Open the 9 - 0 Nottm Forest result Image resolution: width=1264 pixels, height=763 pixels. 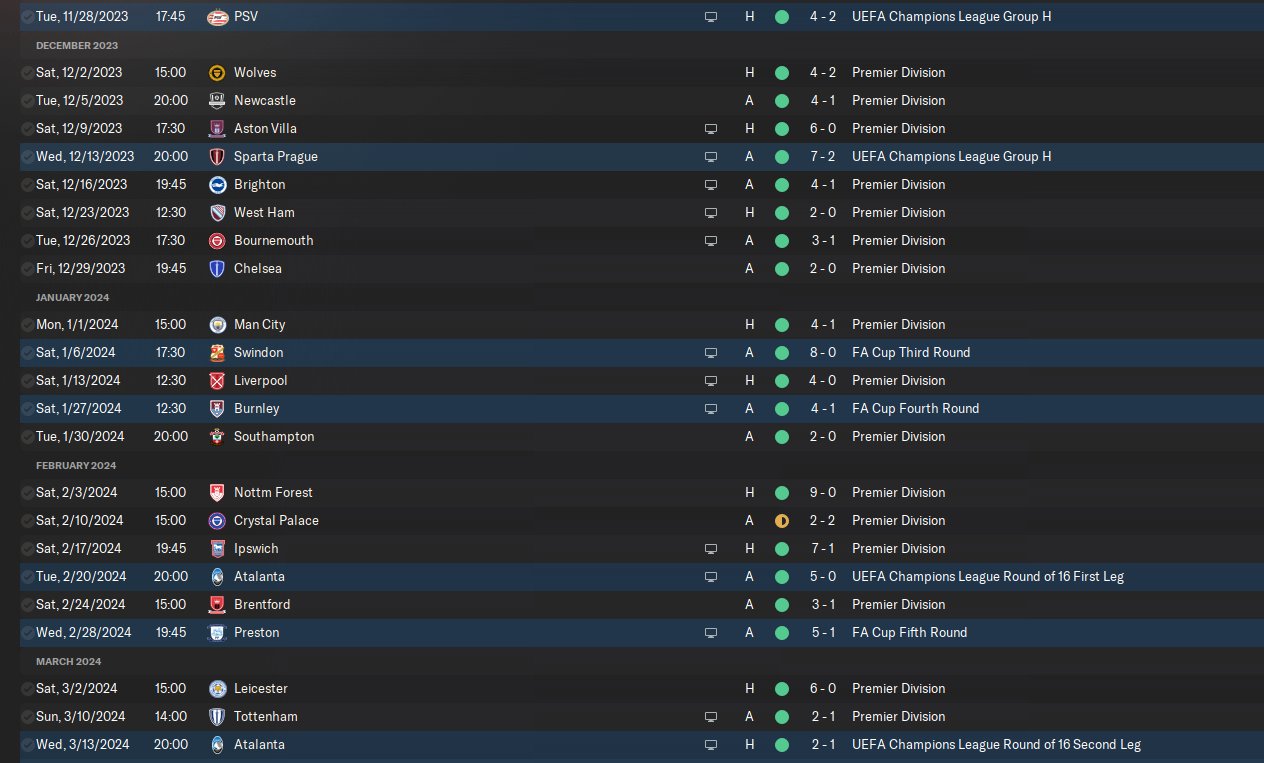point(824,493)
